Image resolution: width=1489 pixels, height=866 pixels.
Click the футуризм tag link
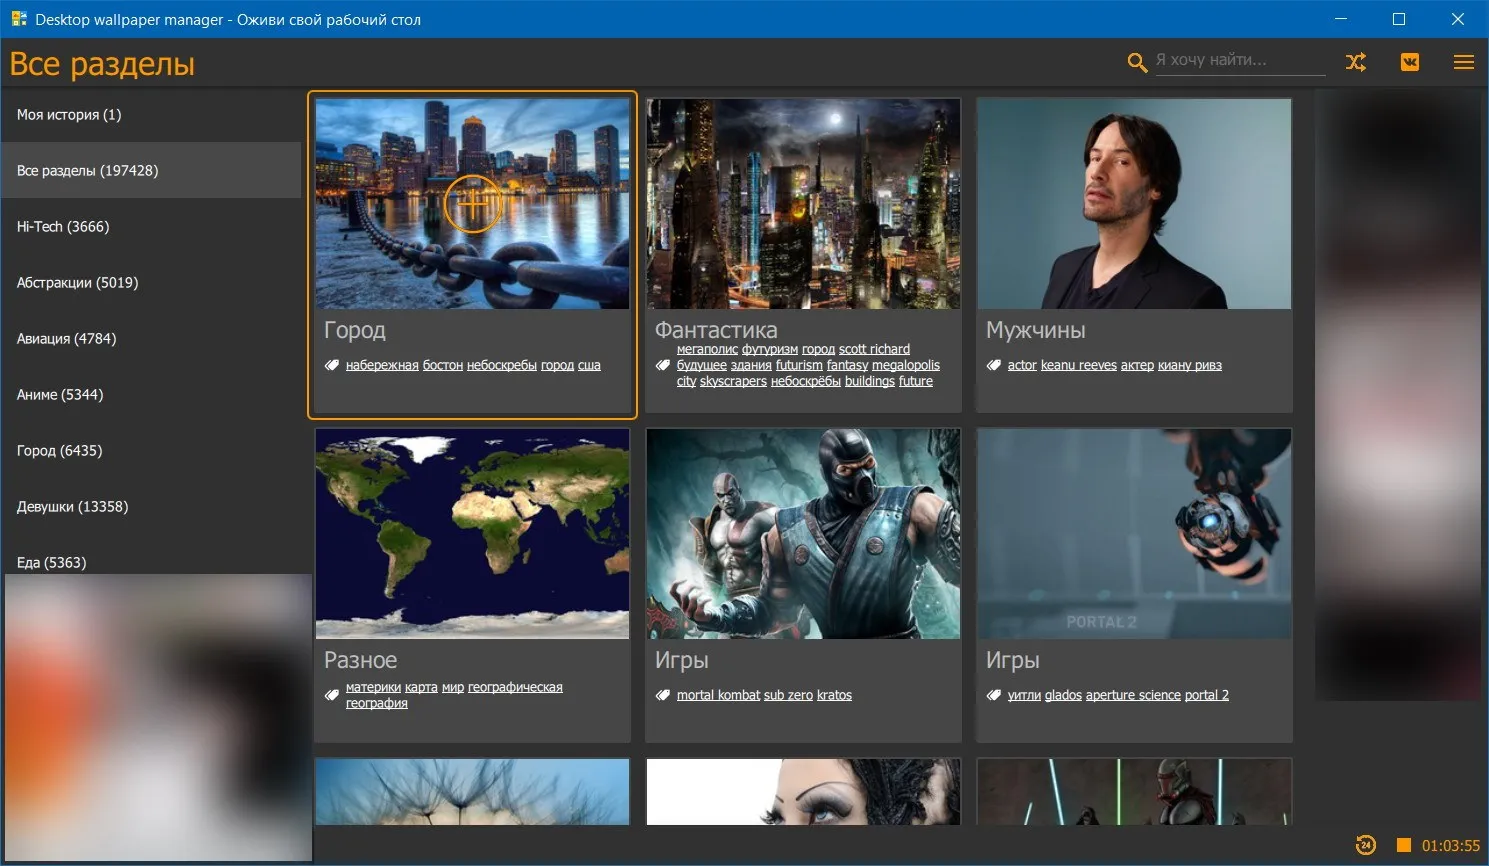(x=770, y=349)
